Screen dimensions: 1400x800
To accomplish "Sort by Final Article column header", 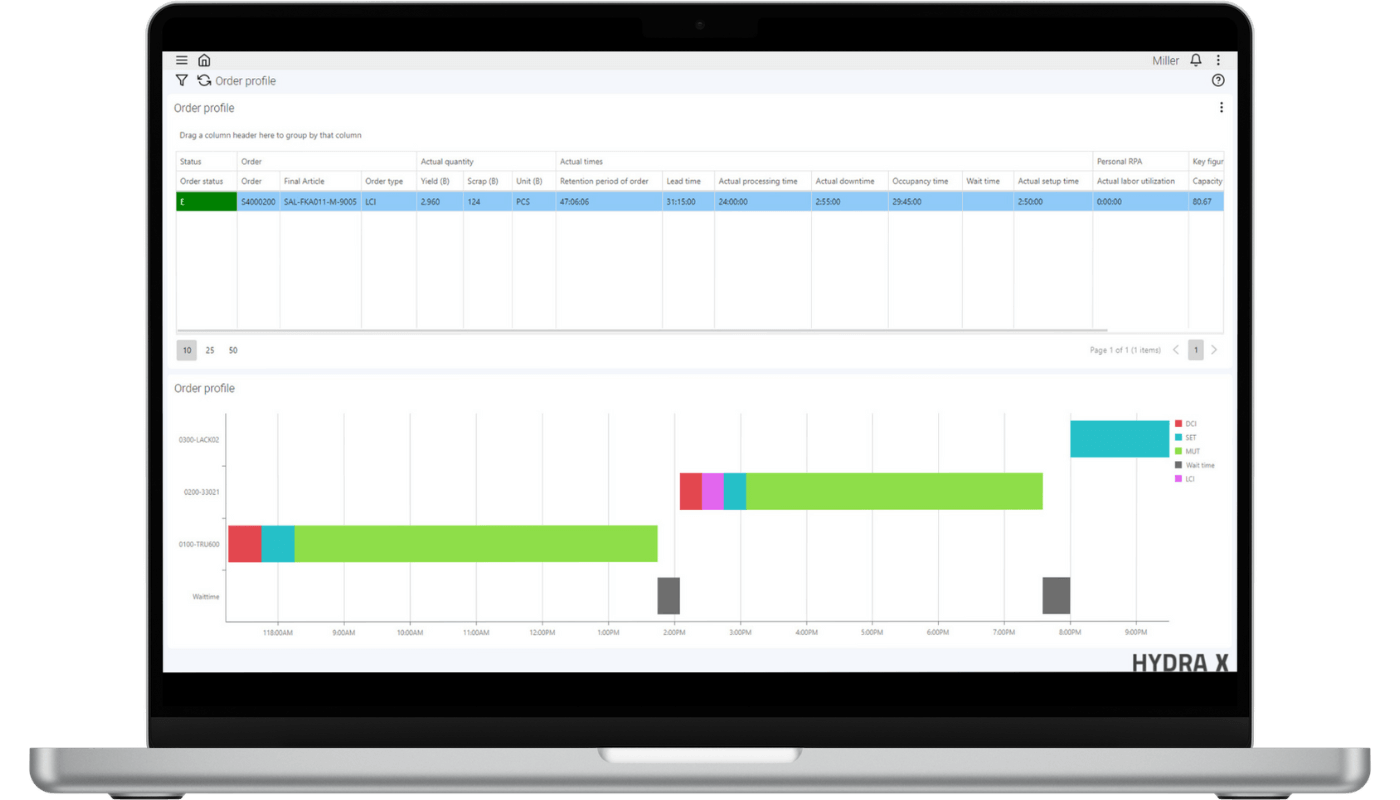I will pos(320,181).
